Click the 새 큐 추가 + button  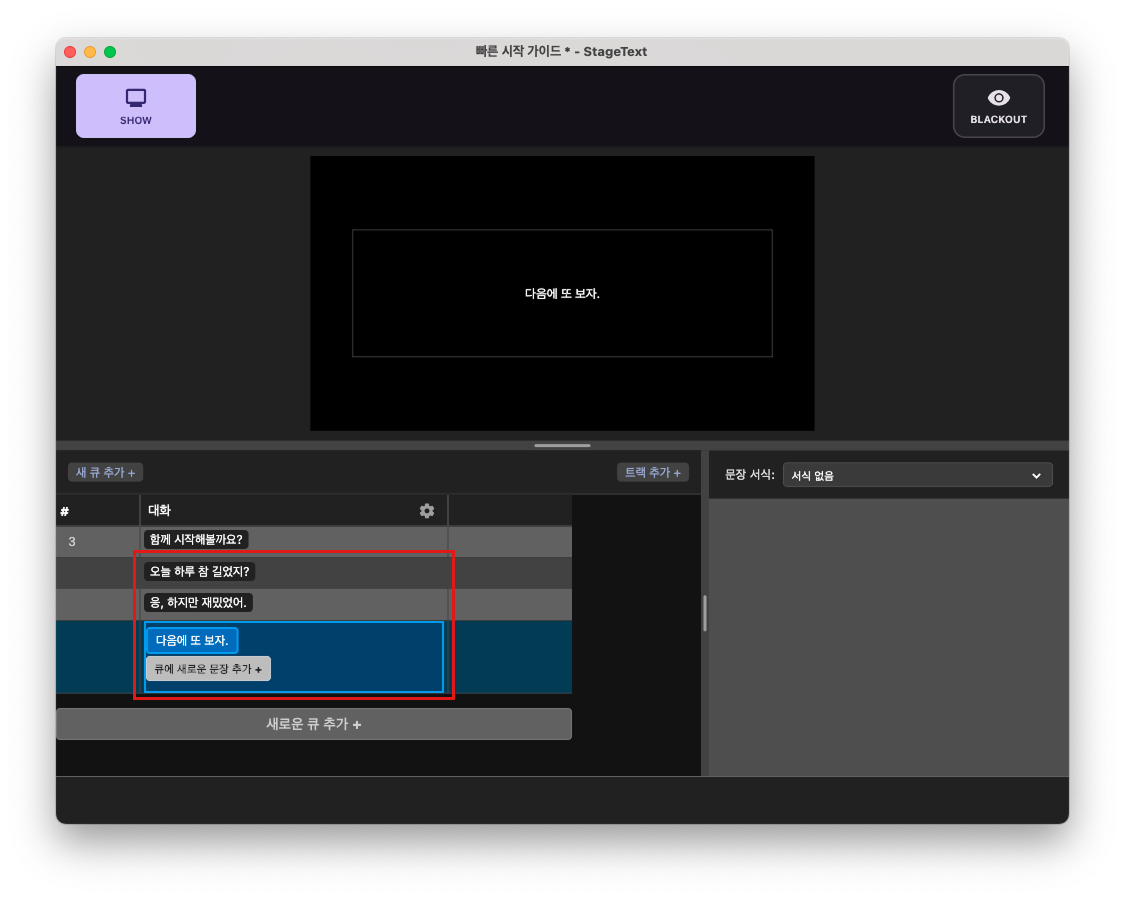[104, 472]
